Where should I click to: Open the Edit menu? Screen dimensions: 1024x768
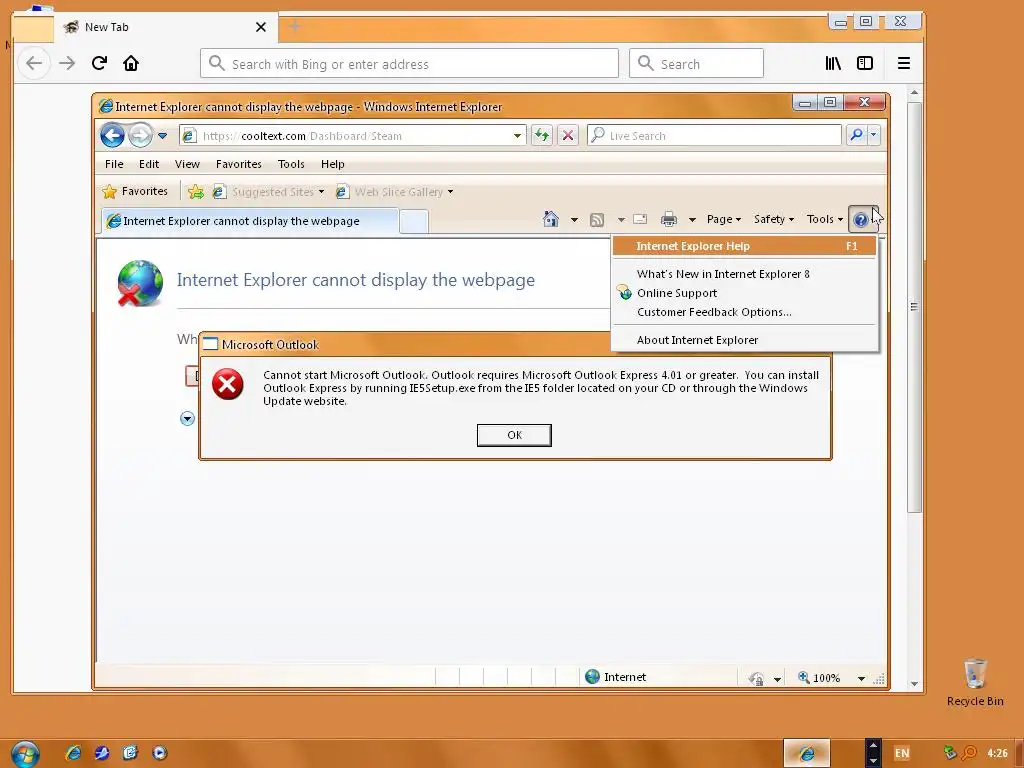[149, 164]
